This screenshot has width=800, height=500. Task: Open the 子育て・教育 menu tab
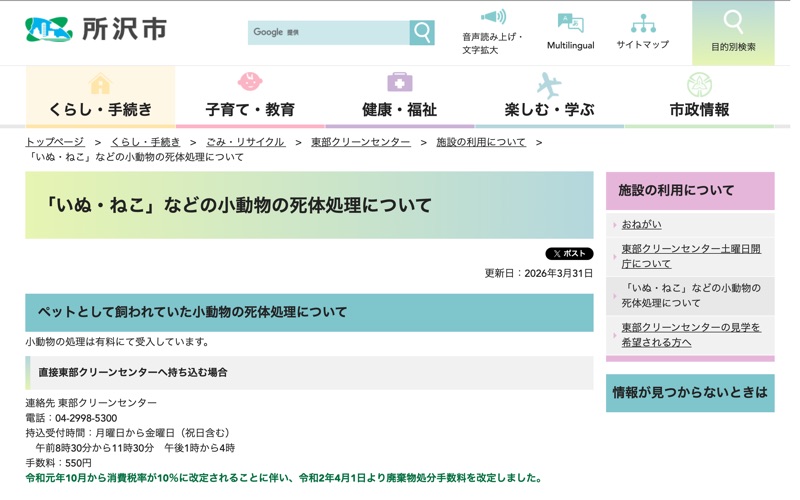pyautogui.click(x=250, y=96)
